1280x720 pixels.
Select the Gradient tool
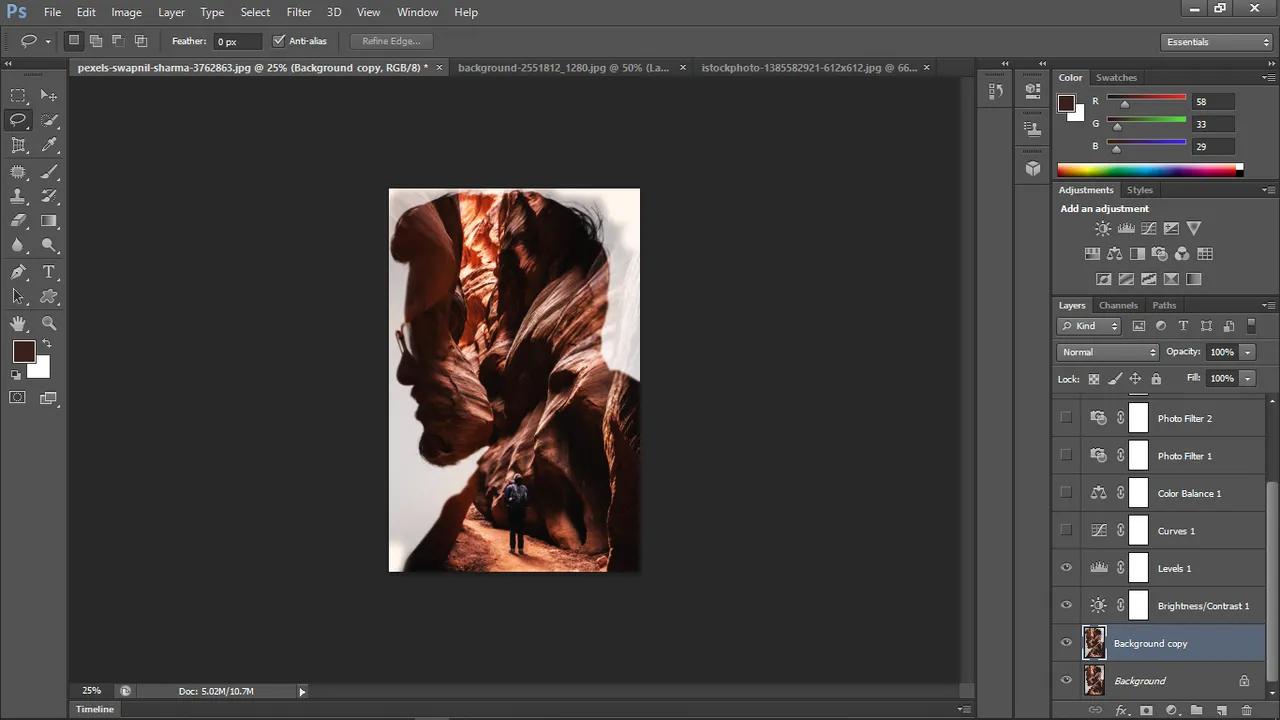pyautogui.click(x=49, y=221)
